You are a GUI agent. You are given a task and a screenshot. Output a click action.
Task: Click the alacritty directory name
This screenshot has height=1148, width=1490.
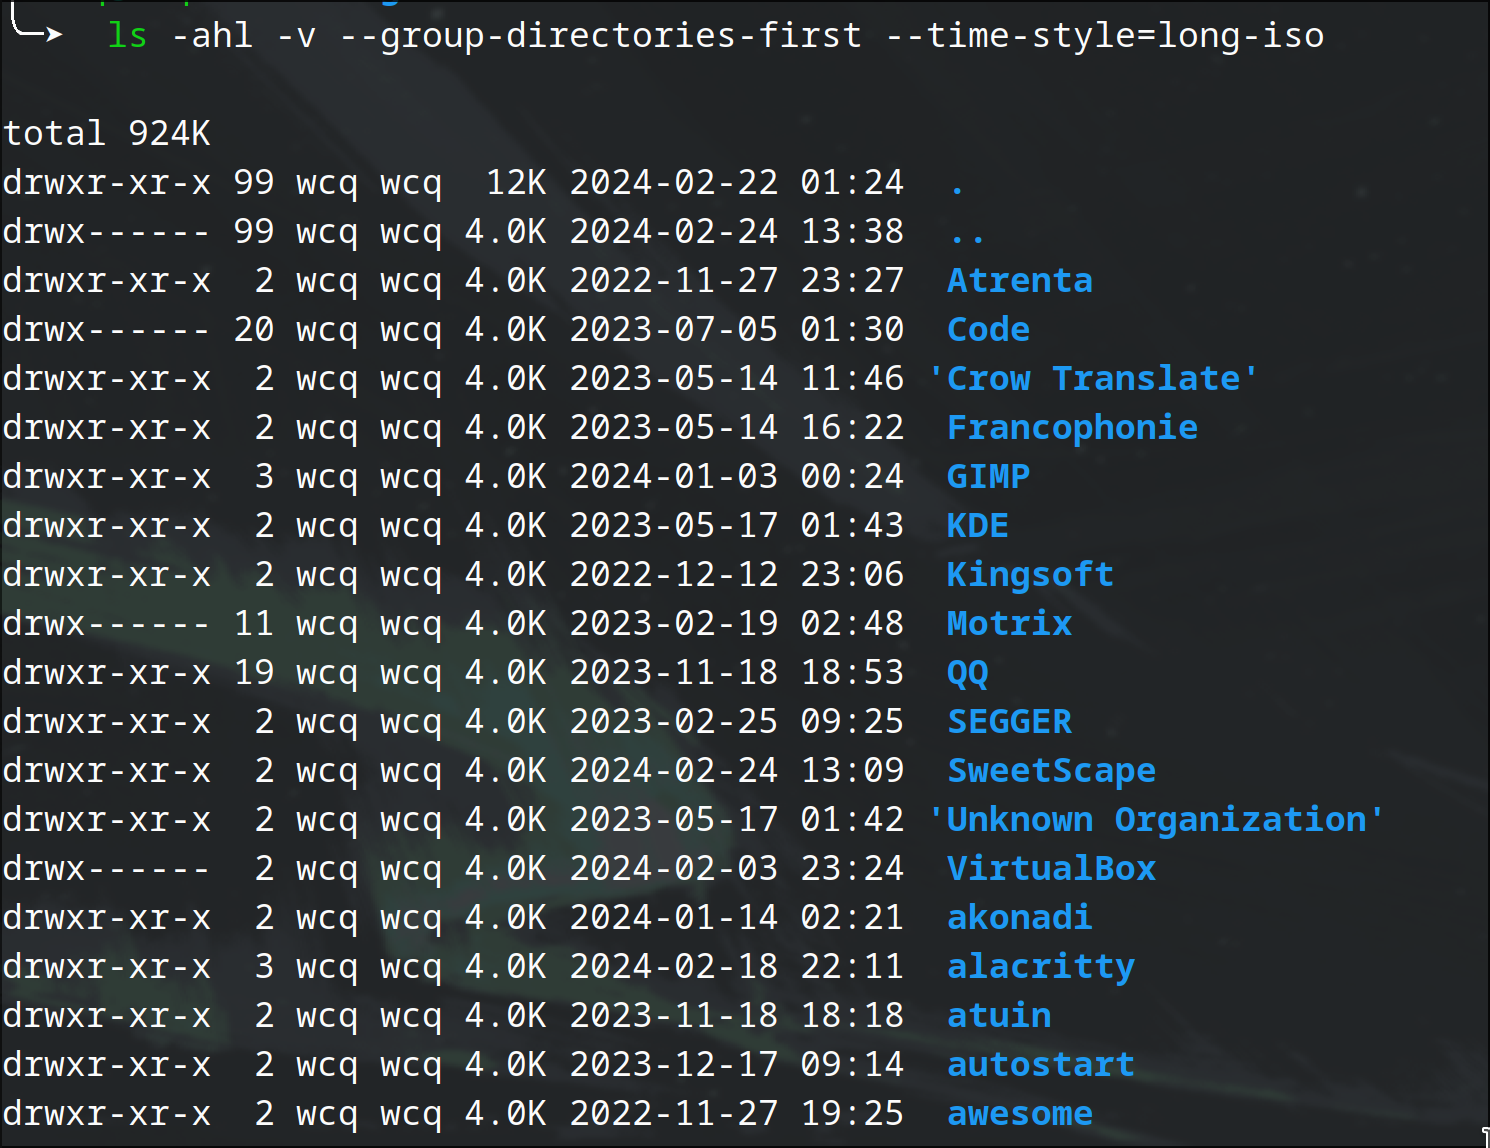coord(1041,966)
